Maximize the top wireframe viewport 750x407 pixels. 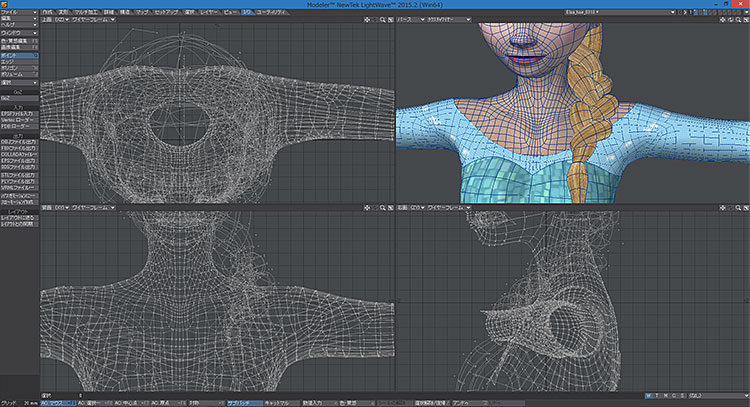pos(390,20)
